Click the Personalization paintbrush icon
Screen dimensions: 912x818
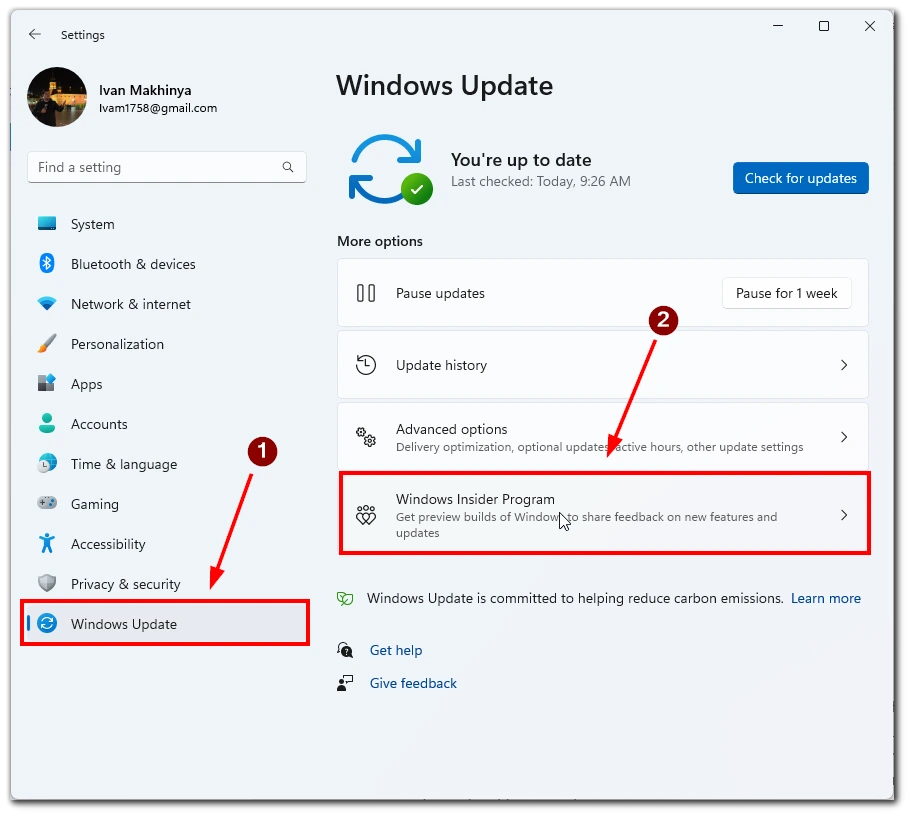click(47, 344)
